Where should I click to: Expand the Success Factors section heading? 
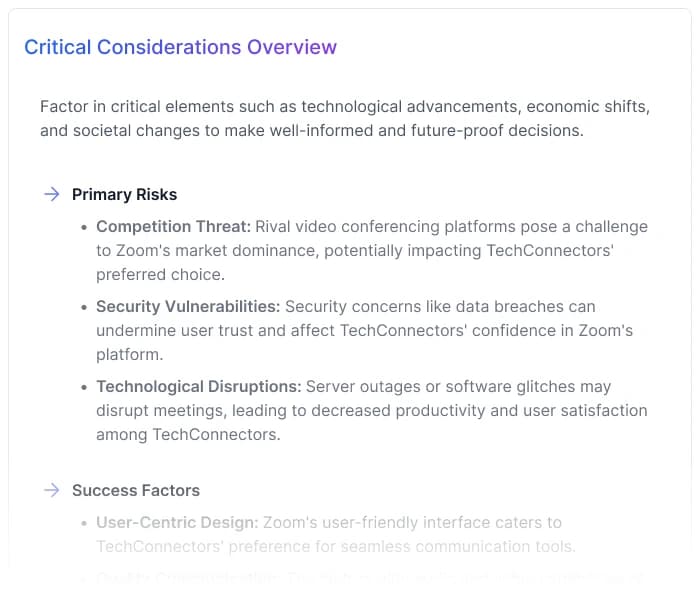coord(136,490)
